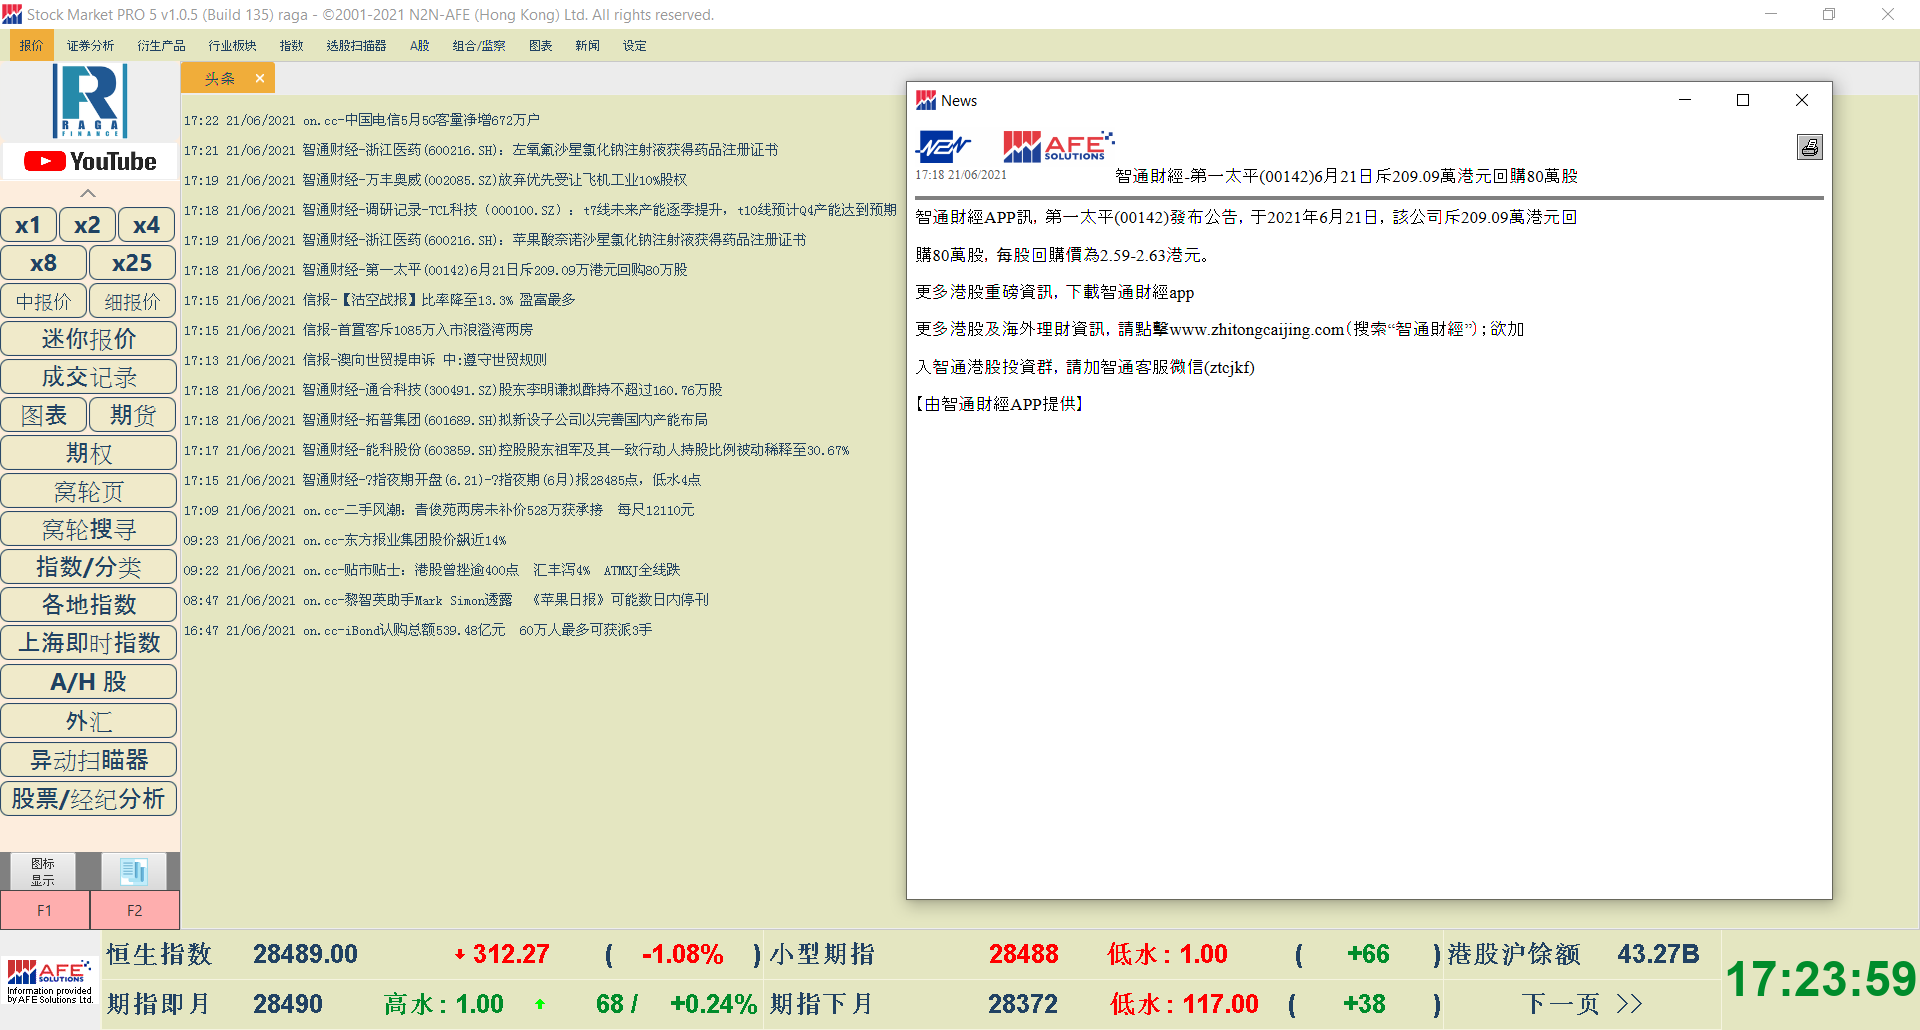The image size is (1920, 1030).
Task: Select the x4 multiplier button
Action: tap(146, 225)
